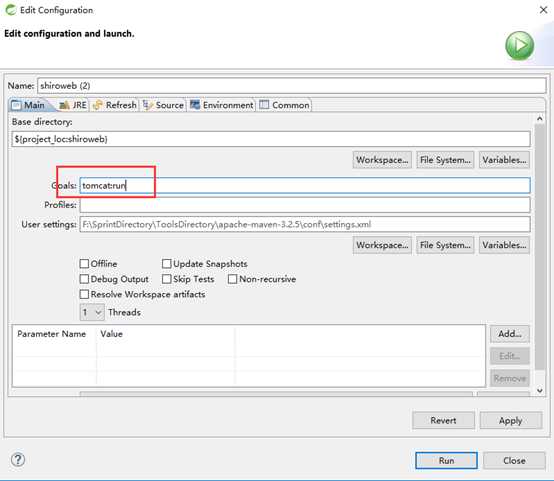
Task: Focus the Goals input field
Action: (305, 186)
